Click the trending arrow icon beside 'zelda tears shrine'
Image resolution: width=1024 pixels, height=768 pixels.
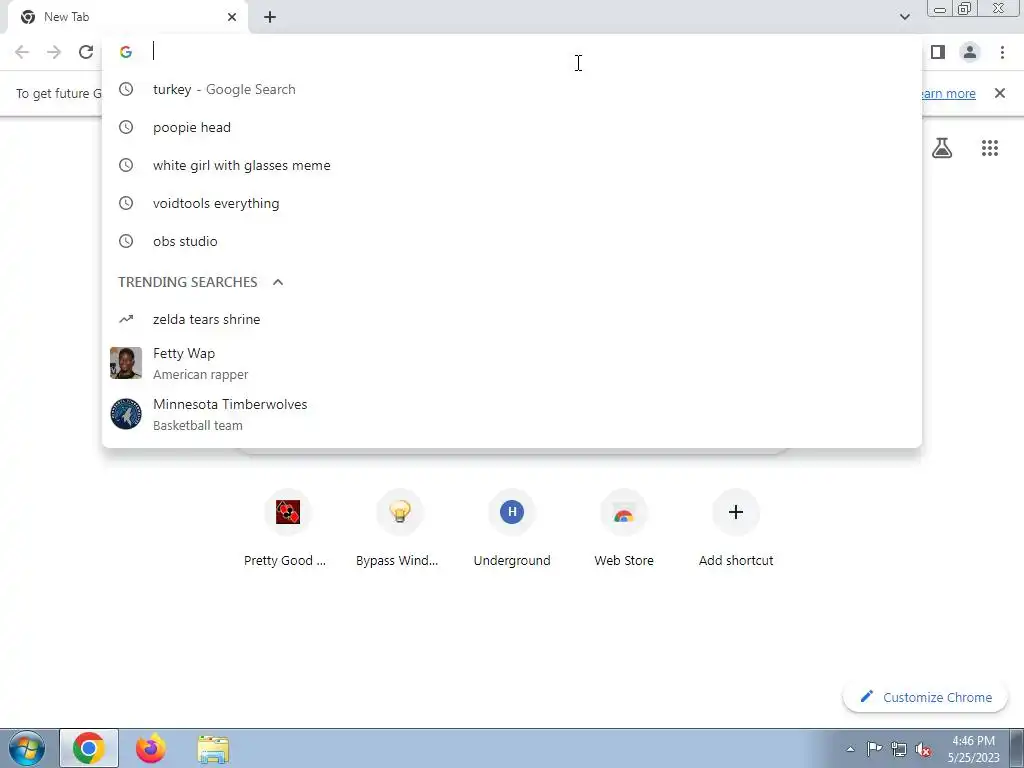[126, 319]
